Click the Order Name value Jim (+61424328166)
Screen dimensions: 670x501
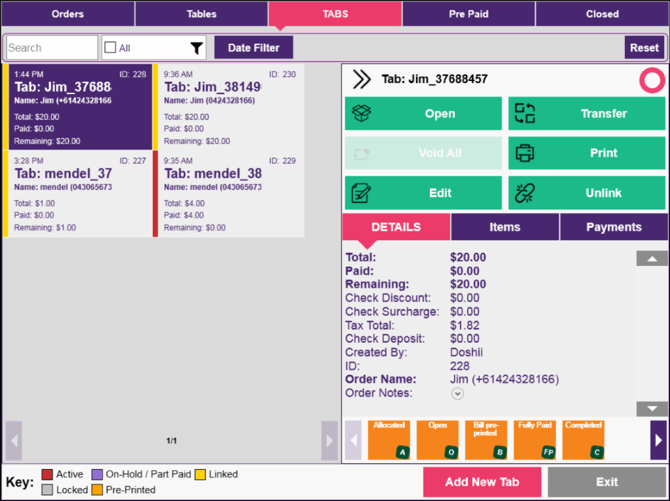504,379
